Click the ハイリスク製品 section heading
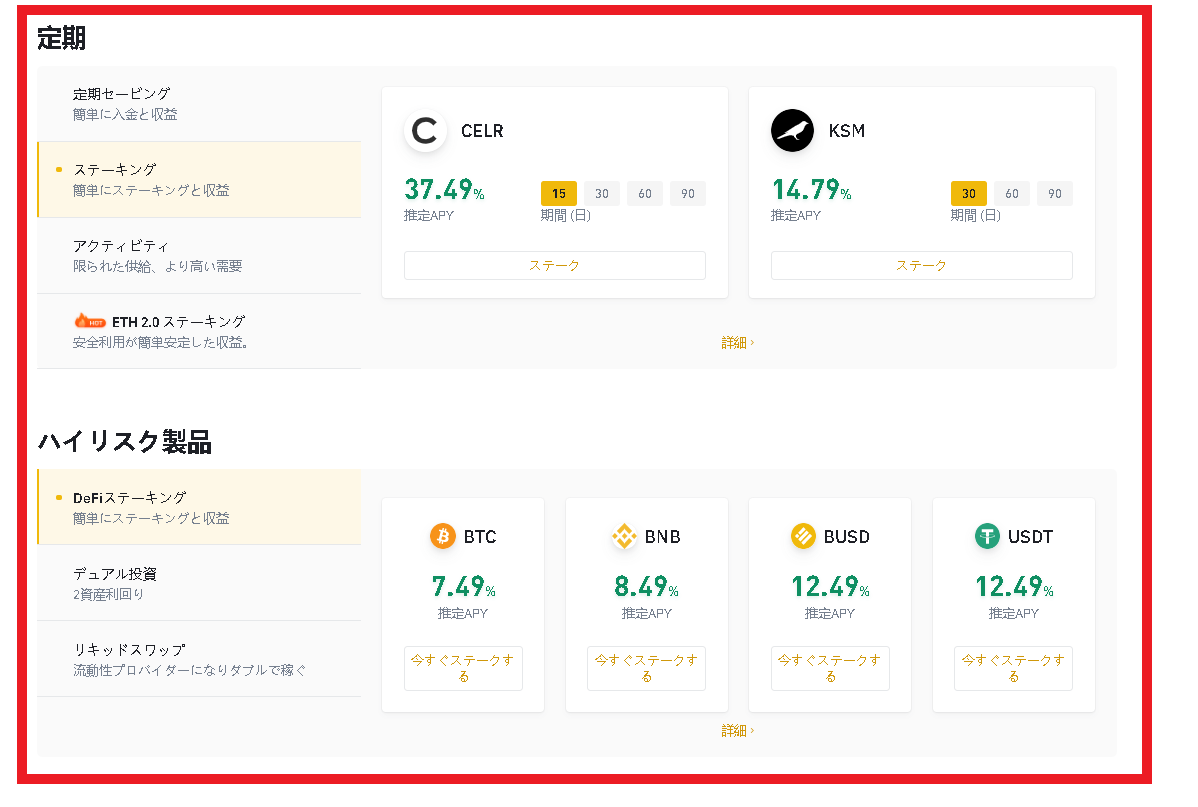The image size is (1198, 807). 125,442
